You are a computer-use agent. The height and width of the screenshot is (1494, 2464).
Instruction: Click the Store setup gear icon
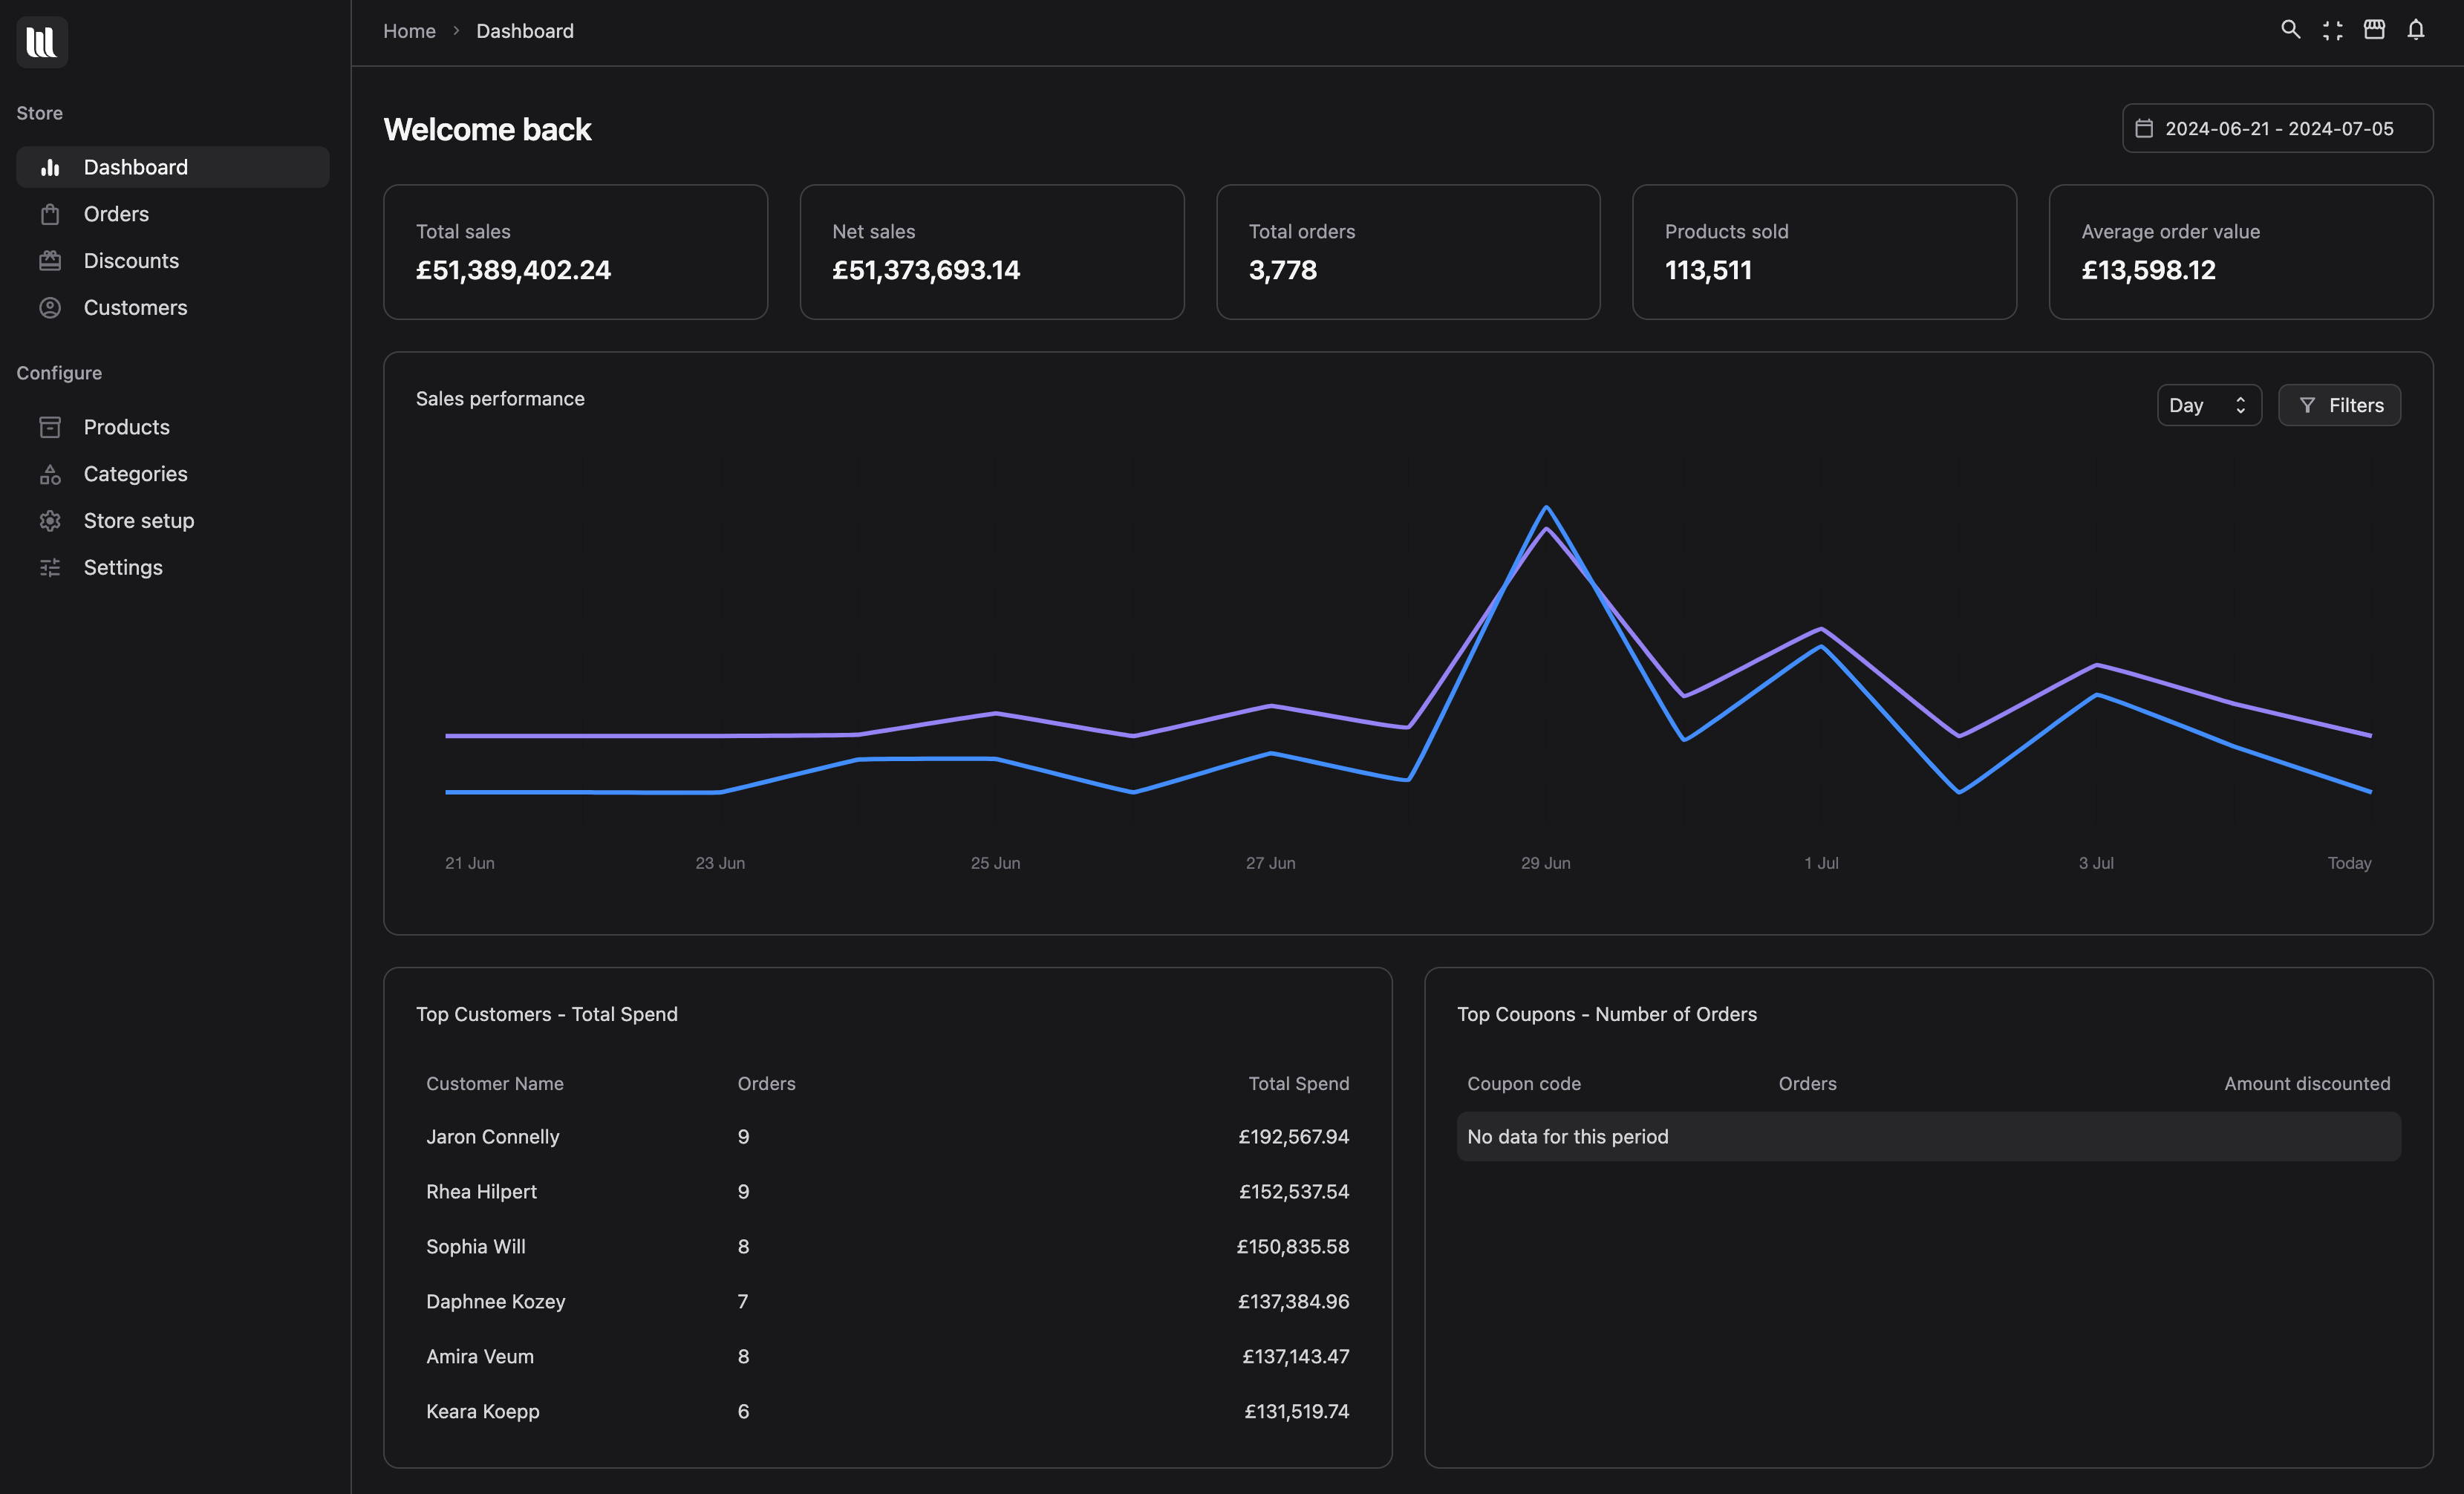click(50, 520)
